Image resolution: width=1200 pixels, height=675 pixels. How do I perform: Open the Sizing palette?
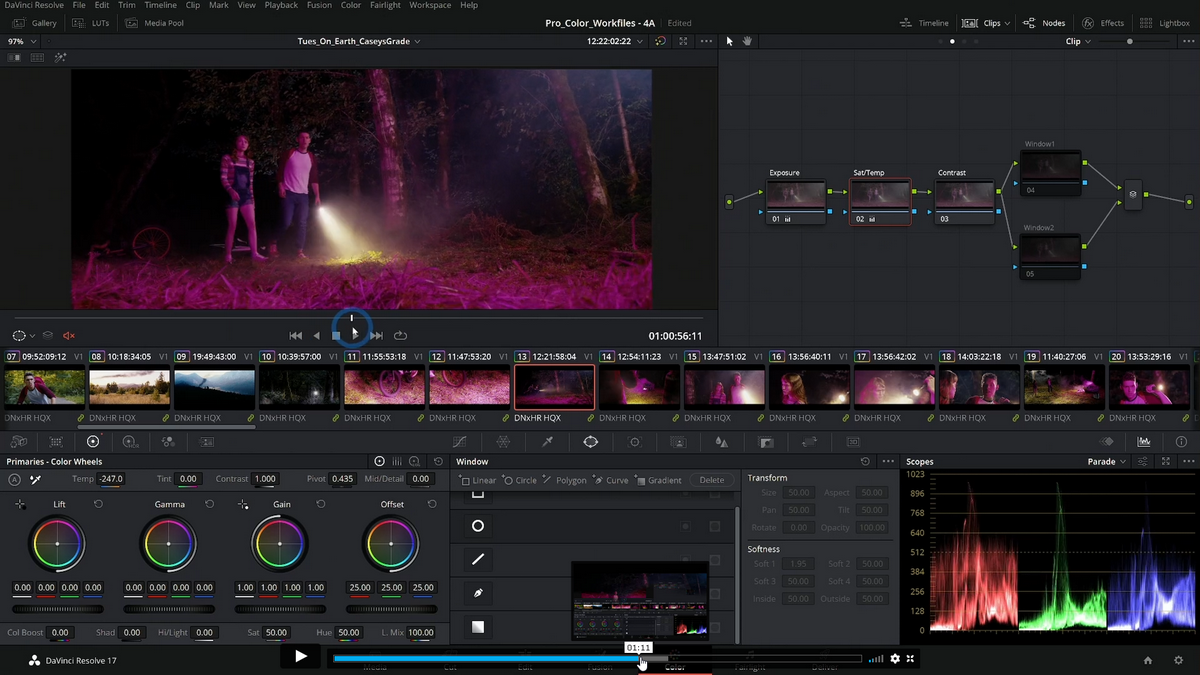809,441
